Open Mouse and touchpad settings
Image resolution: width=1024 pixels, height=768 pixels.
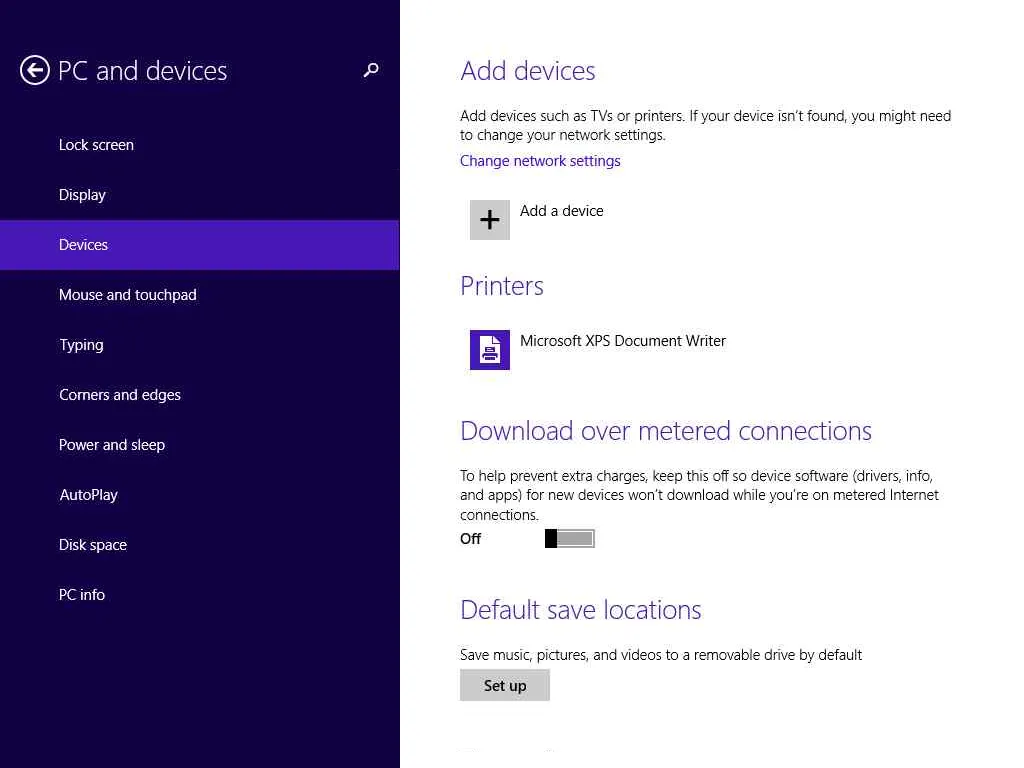click(x=128, y=295)
